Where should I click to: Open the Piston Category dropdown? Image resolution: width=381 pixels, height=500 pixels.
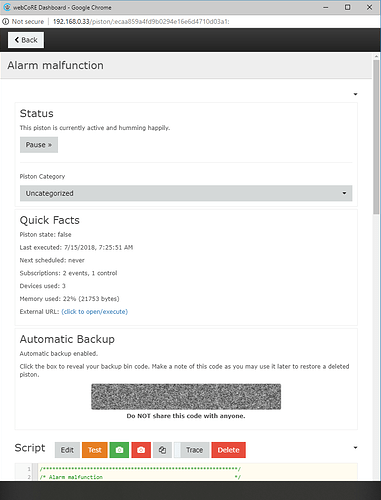[x=186, y=193]
